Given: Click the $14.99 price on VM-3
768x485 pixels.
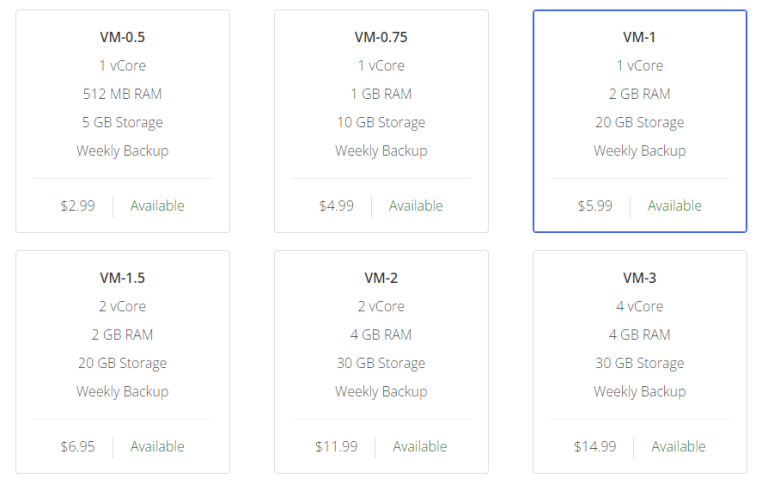Looking at the screenshot, I should point(595,447).
